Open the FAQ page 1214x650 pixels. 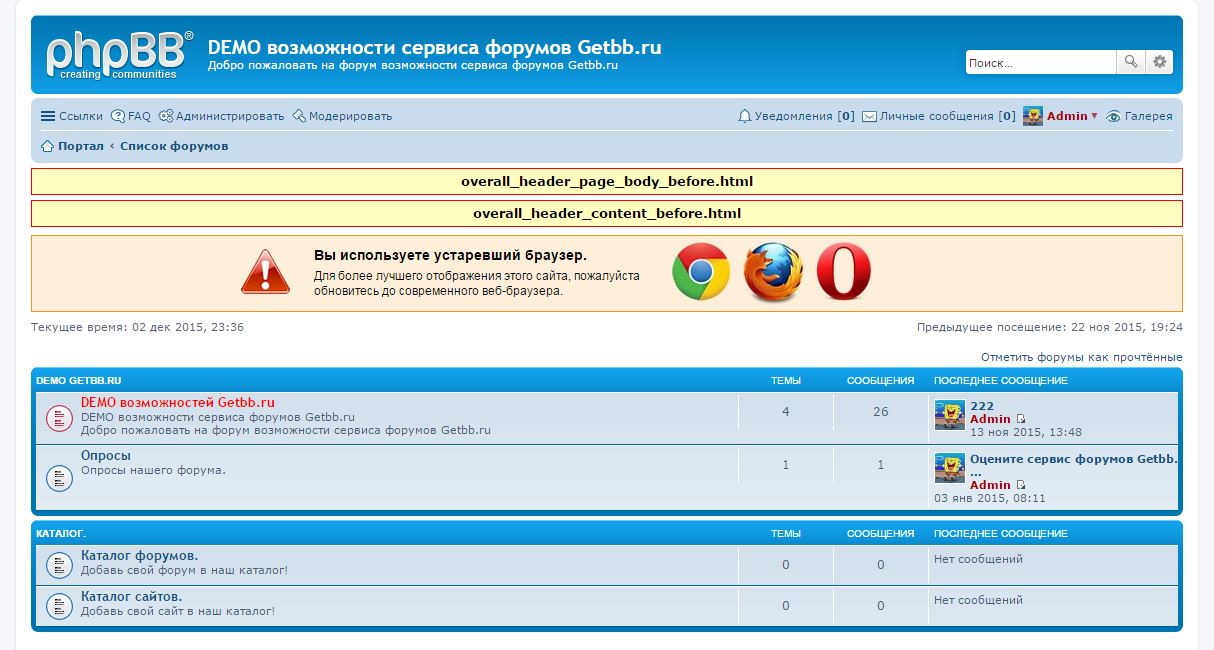[131, 116]
